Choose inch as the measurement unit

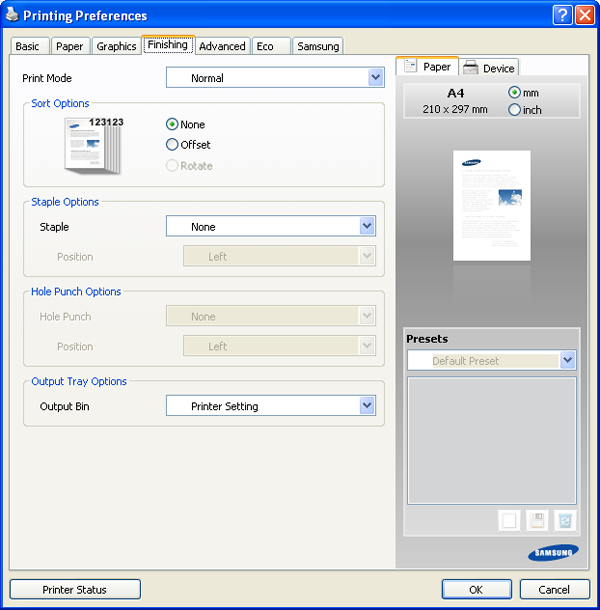[x=515, y=110]
